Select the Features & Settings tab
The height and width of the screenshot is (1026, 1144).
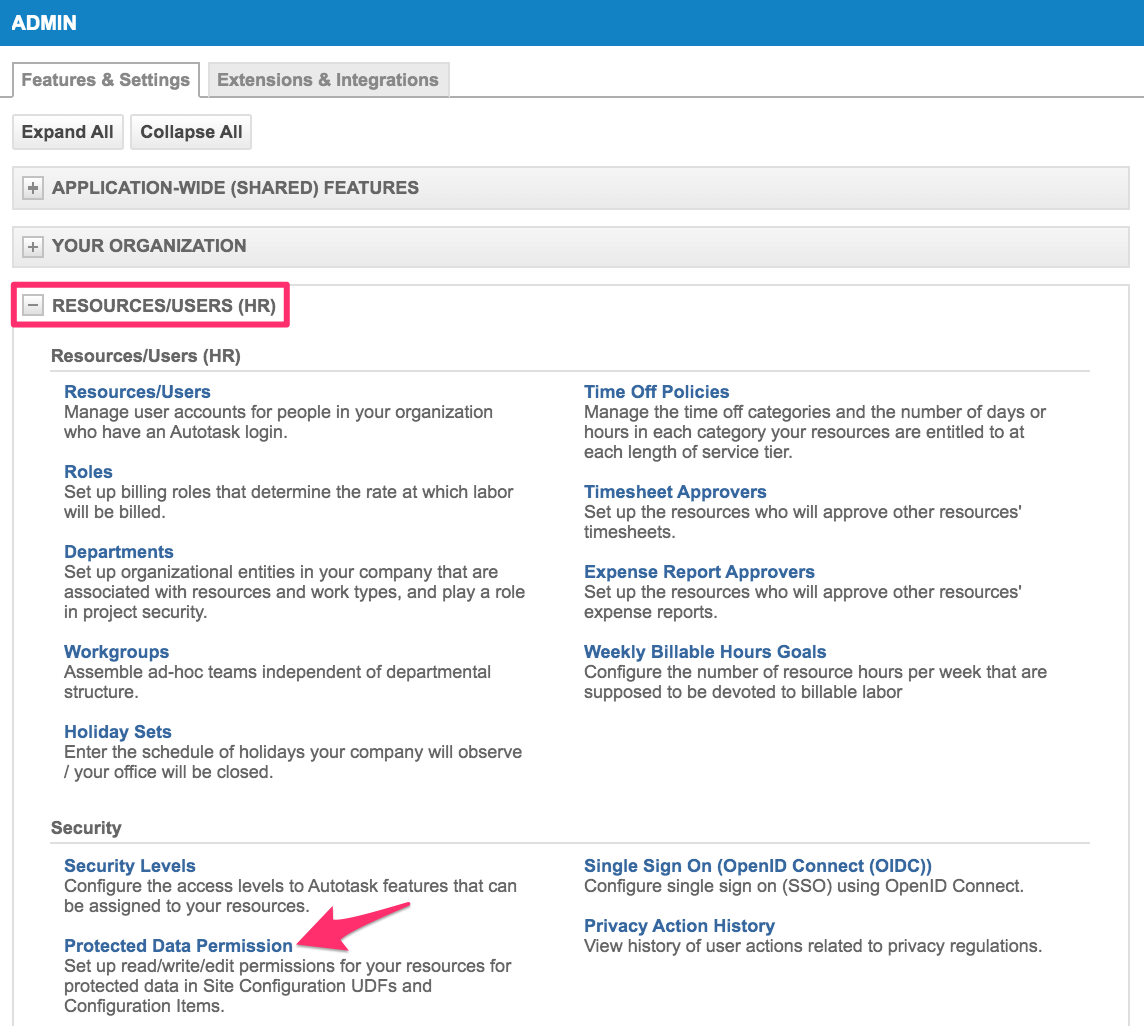[x=105, y=80]
